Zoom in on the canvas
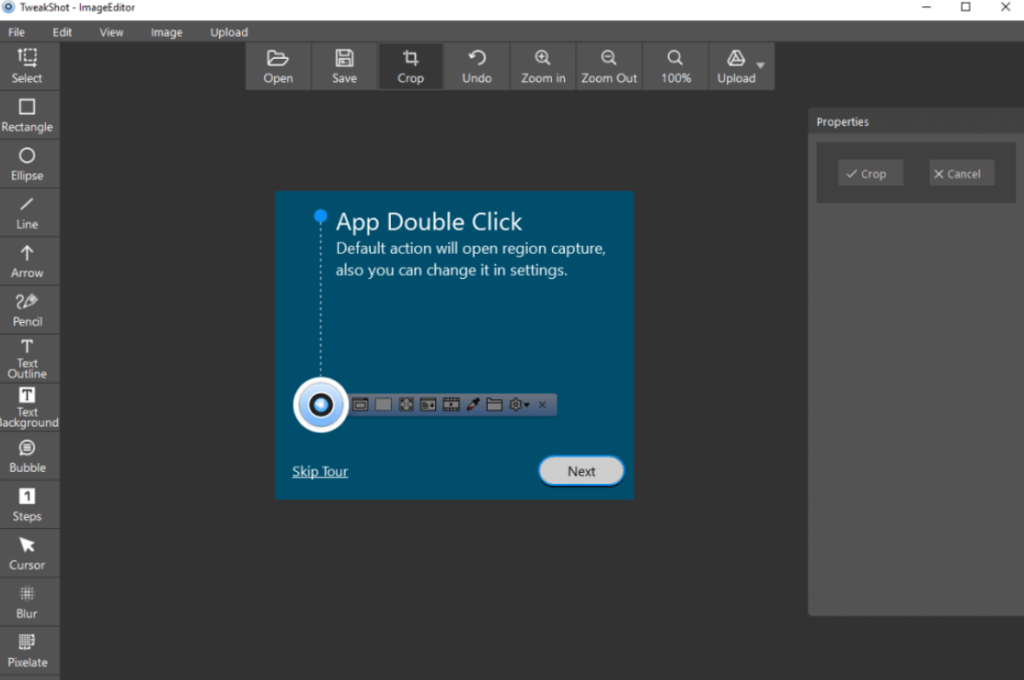The width and height of the screenshot is (1024, 680). pos(543,67)
